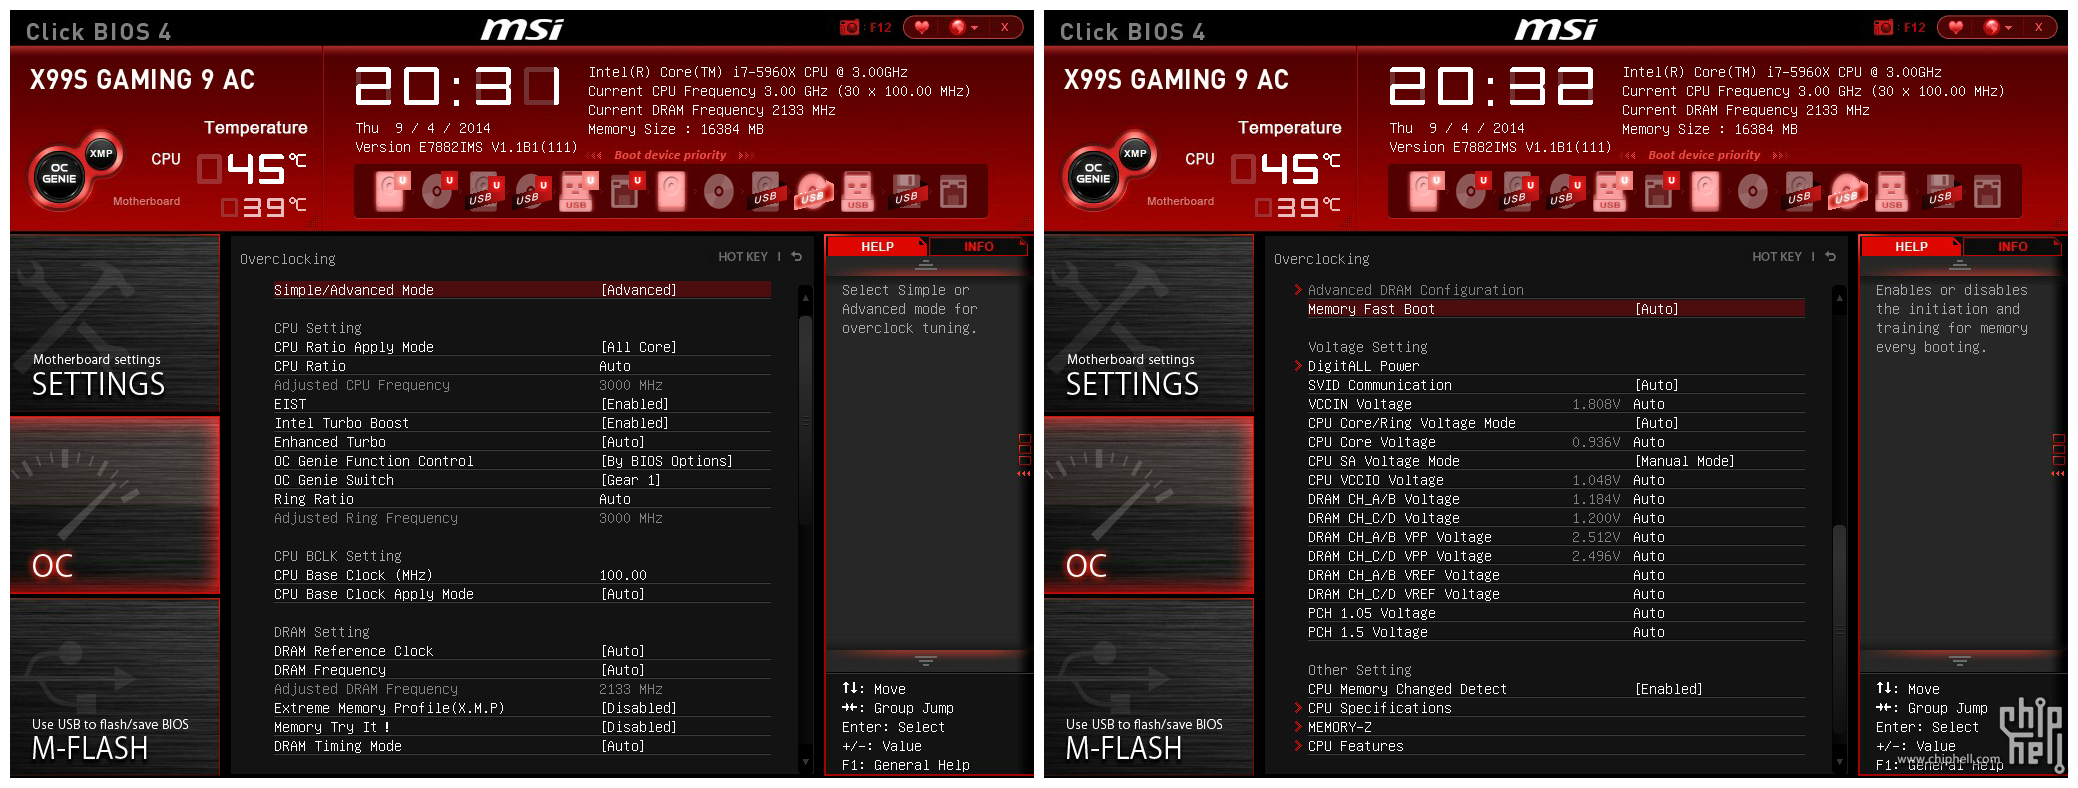Select UEFI hard disk boot icon, left screen
2078x788 pixels.
click(x=390, y=191)
